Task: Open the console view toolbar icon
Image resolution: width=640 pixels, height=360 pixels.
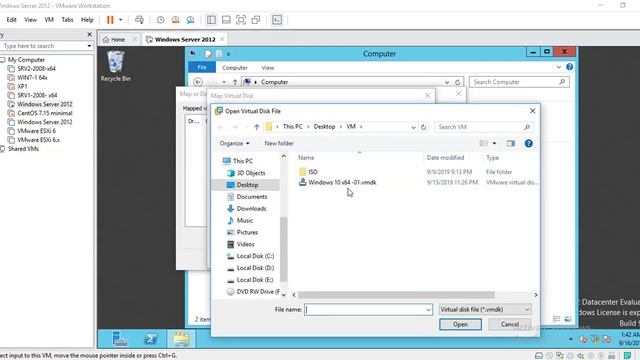Action: [x=277, y=20]
